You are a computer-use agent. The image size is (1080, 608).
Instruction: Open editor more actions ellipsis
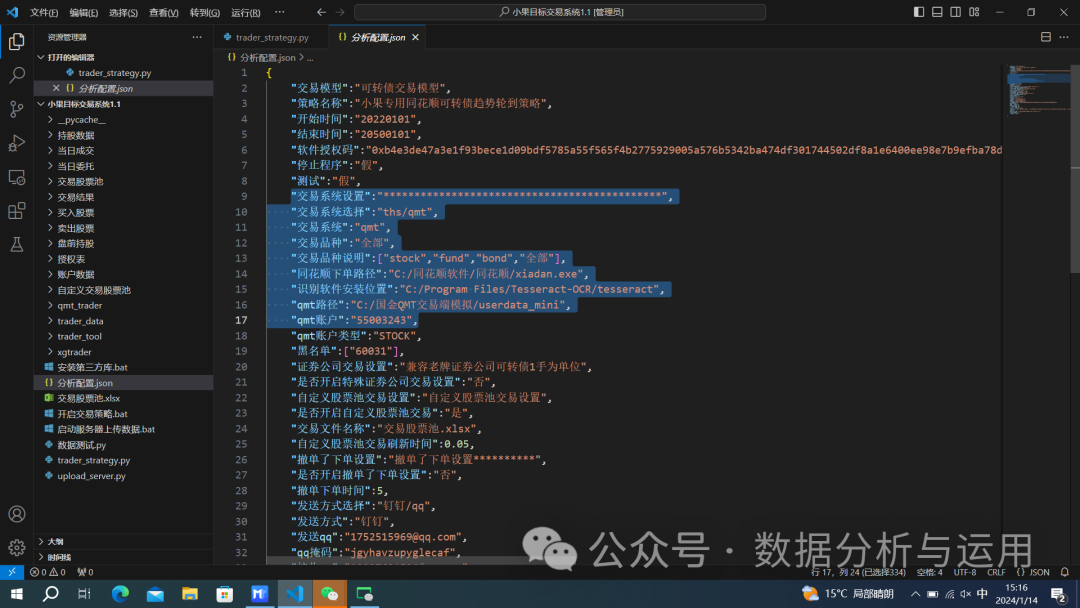[x=1064, y=37]
